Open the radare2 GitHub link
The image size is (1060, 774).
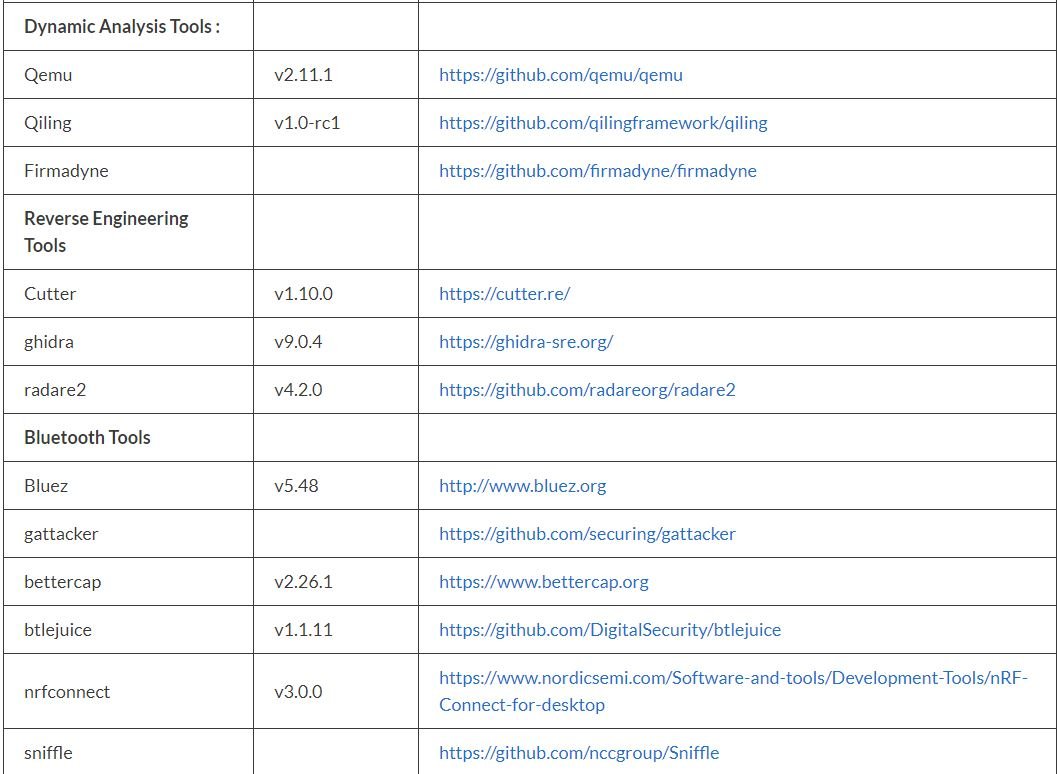tap(587, 389)
